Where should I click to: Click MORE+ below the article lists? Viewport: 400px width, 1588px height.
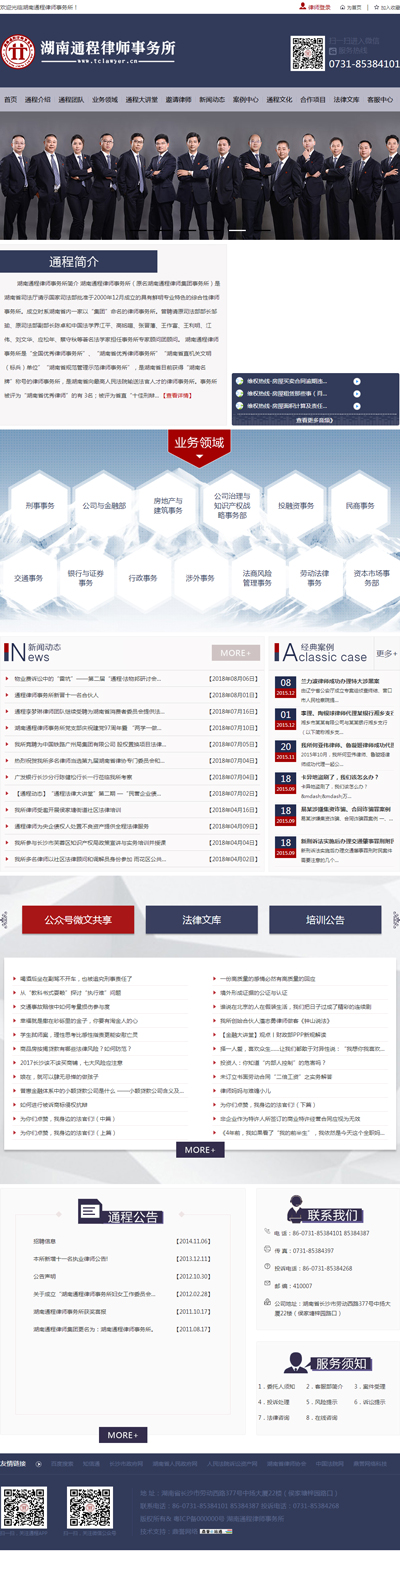[200, 1150]
